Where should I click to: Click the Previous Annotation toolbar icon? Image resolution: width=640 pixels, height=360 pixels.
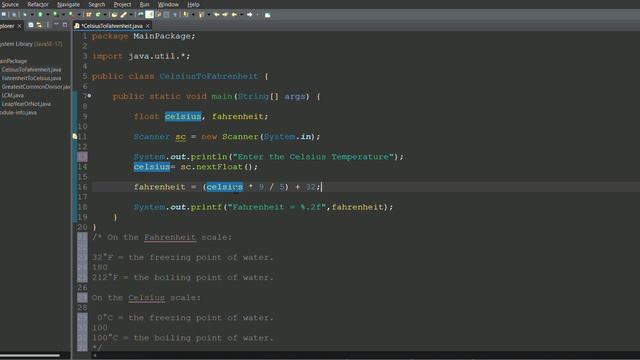point(201,14)
